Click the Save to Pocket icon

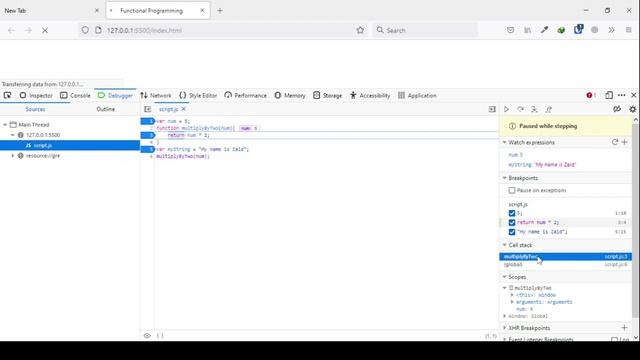(x=510, y=30)
